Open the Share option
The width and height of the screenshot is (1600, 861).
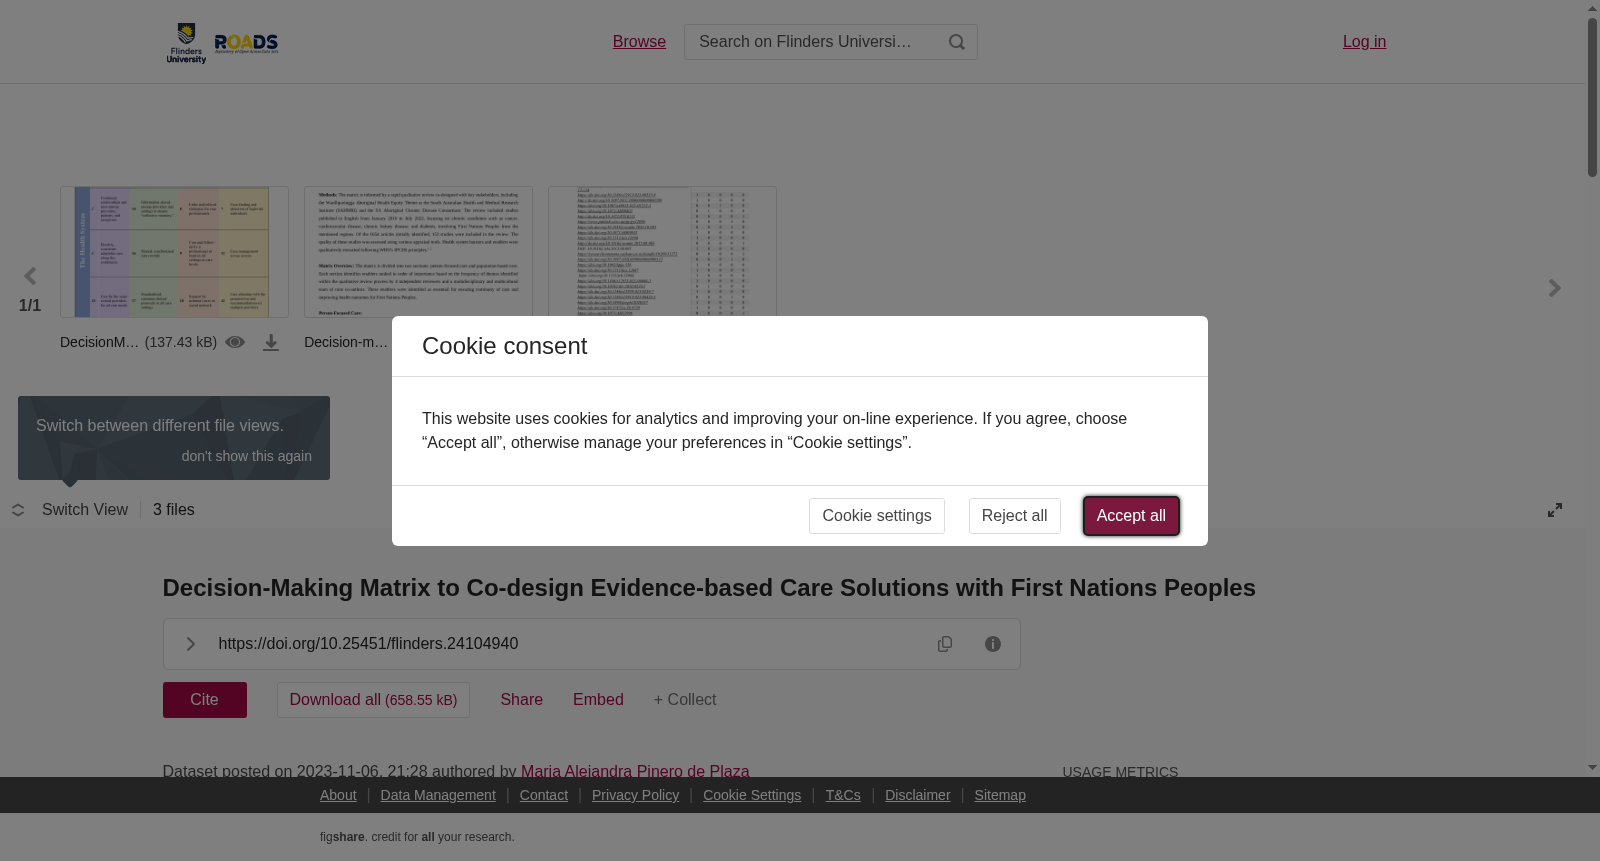(x=522, y=700)
